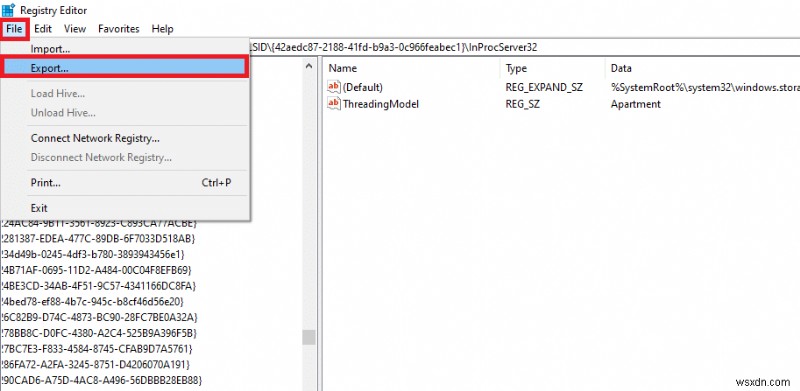Select Connect Network Registry...

pyautogui.click(x=125, y=138)
